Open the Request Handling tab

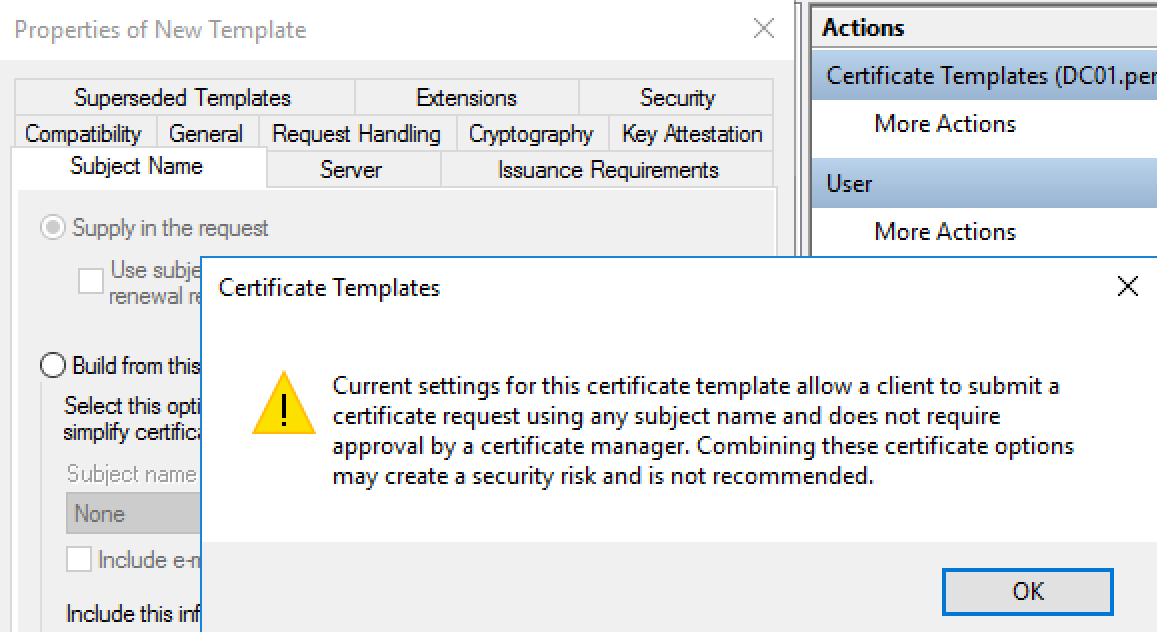click(356, 134)
